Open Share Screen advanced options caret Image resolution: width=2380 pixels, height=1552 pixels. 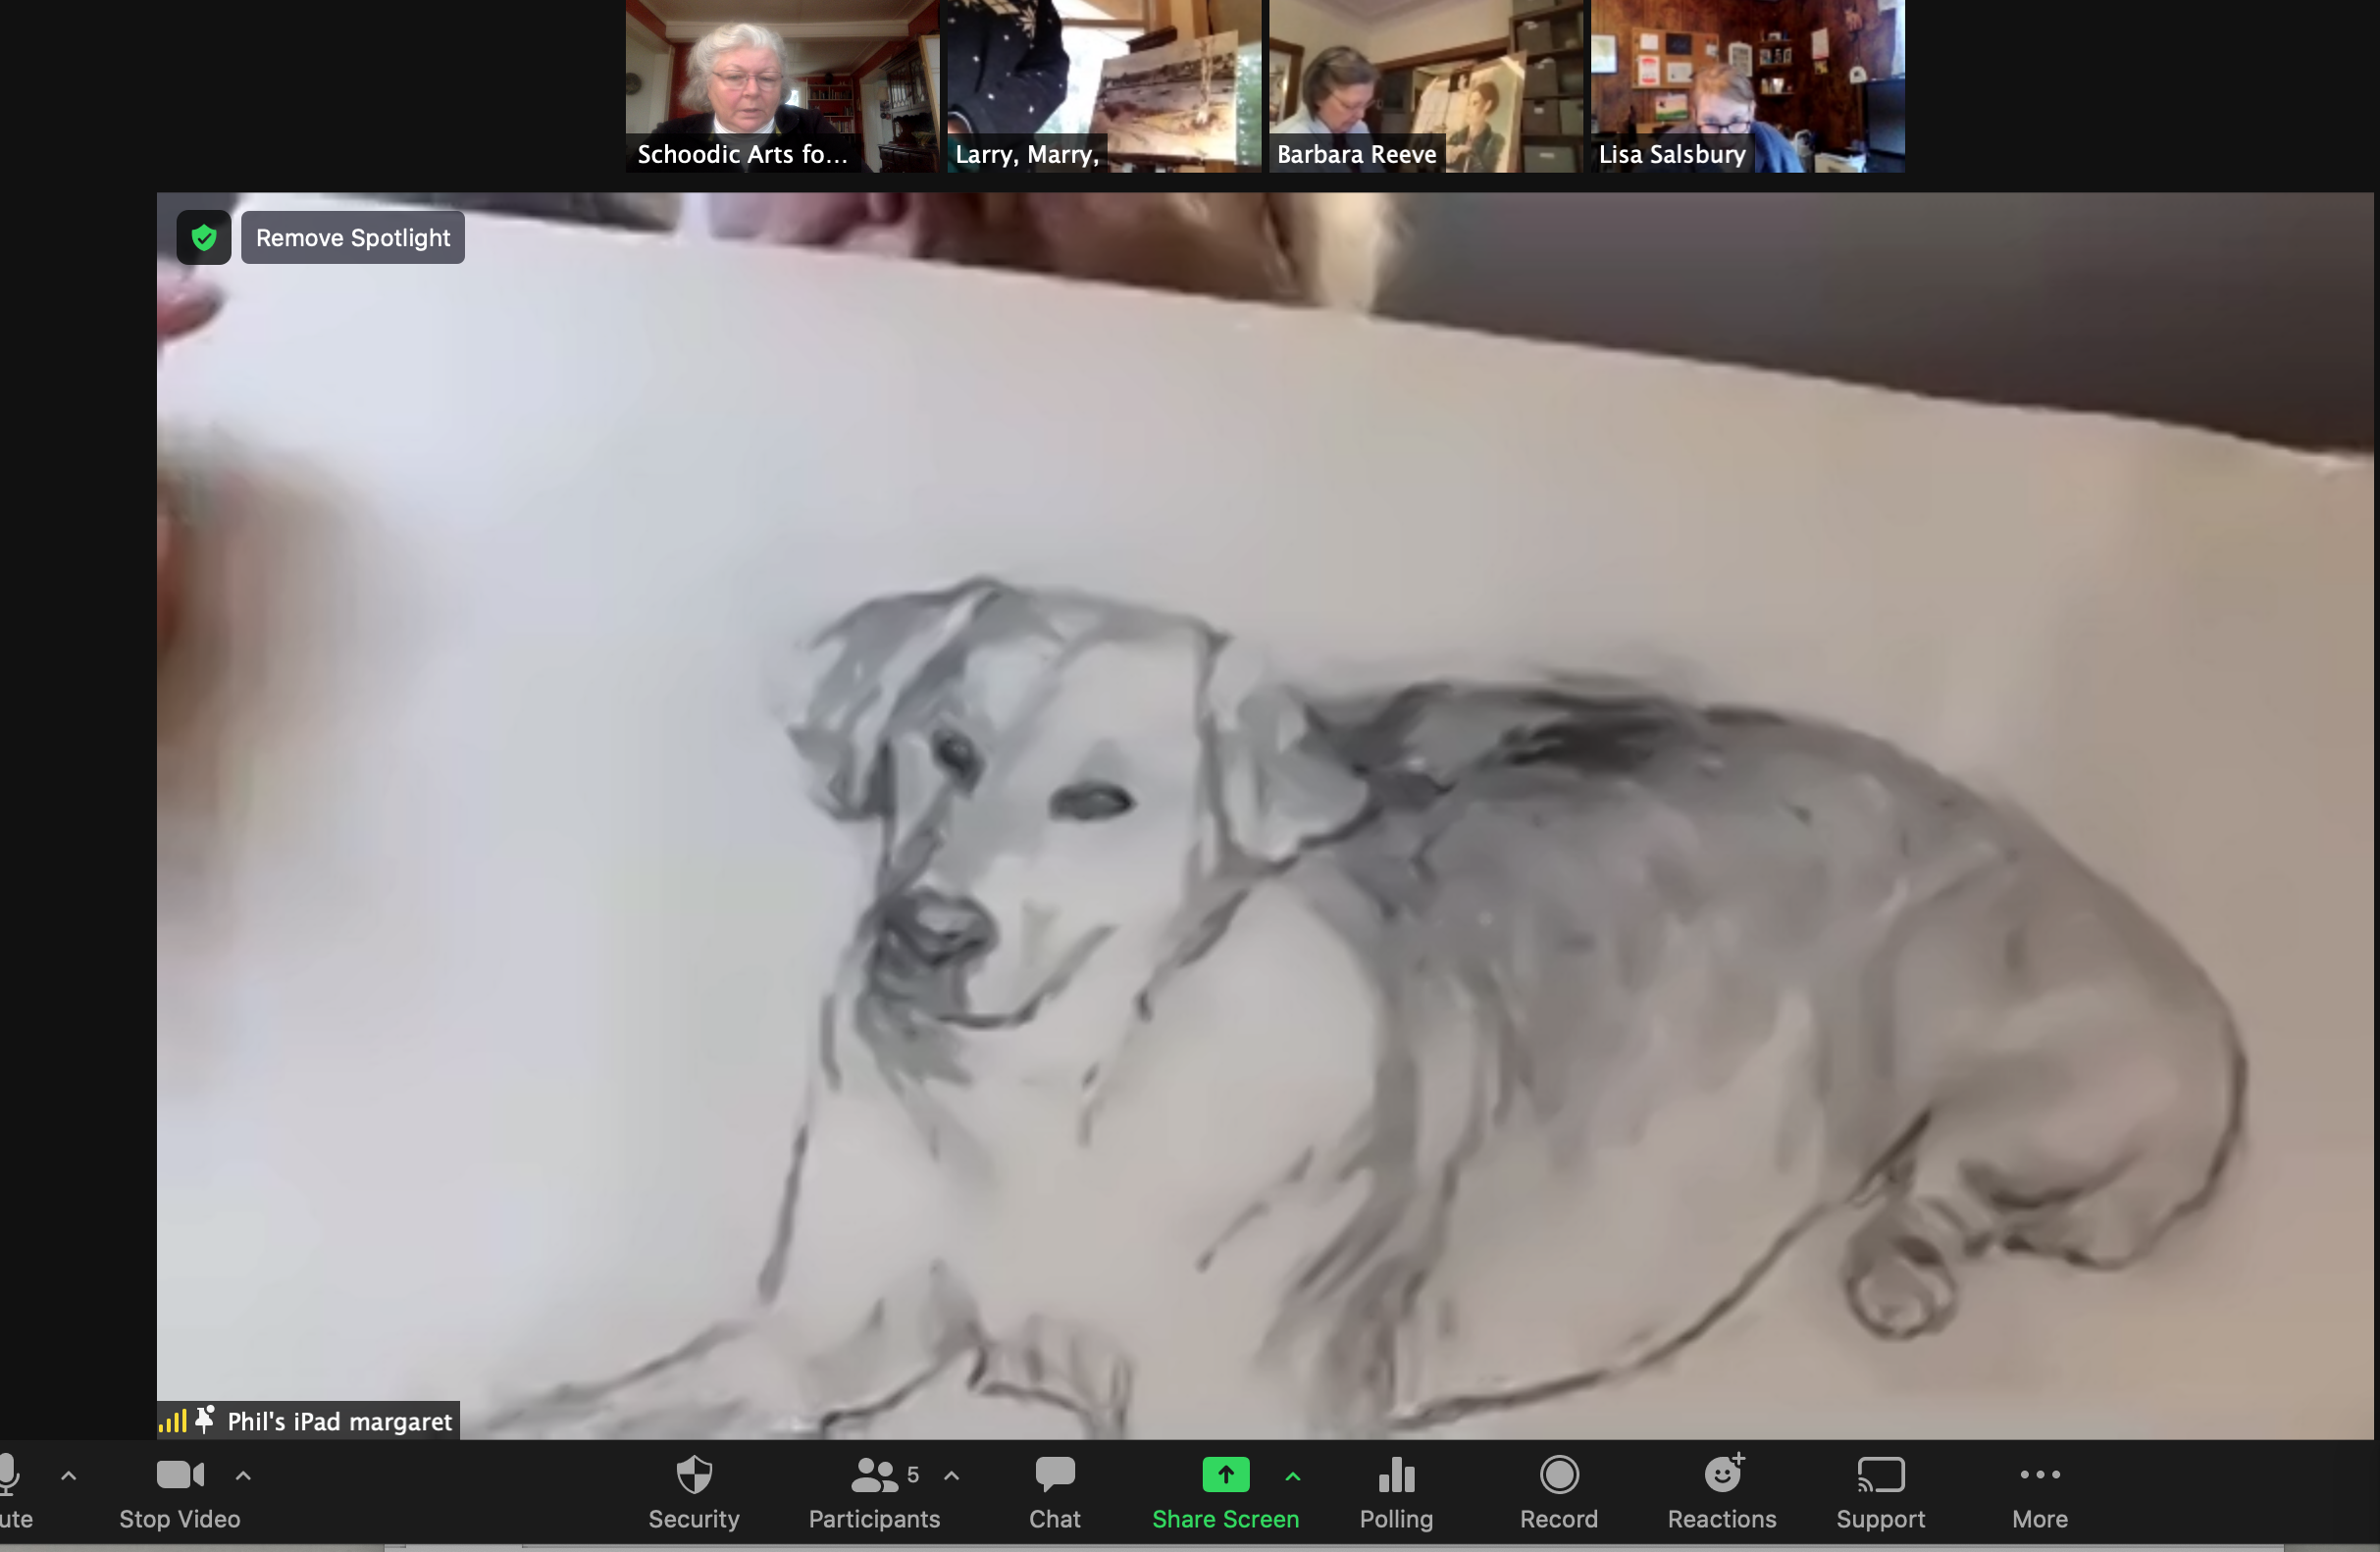click(1292, 1475)
